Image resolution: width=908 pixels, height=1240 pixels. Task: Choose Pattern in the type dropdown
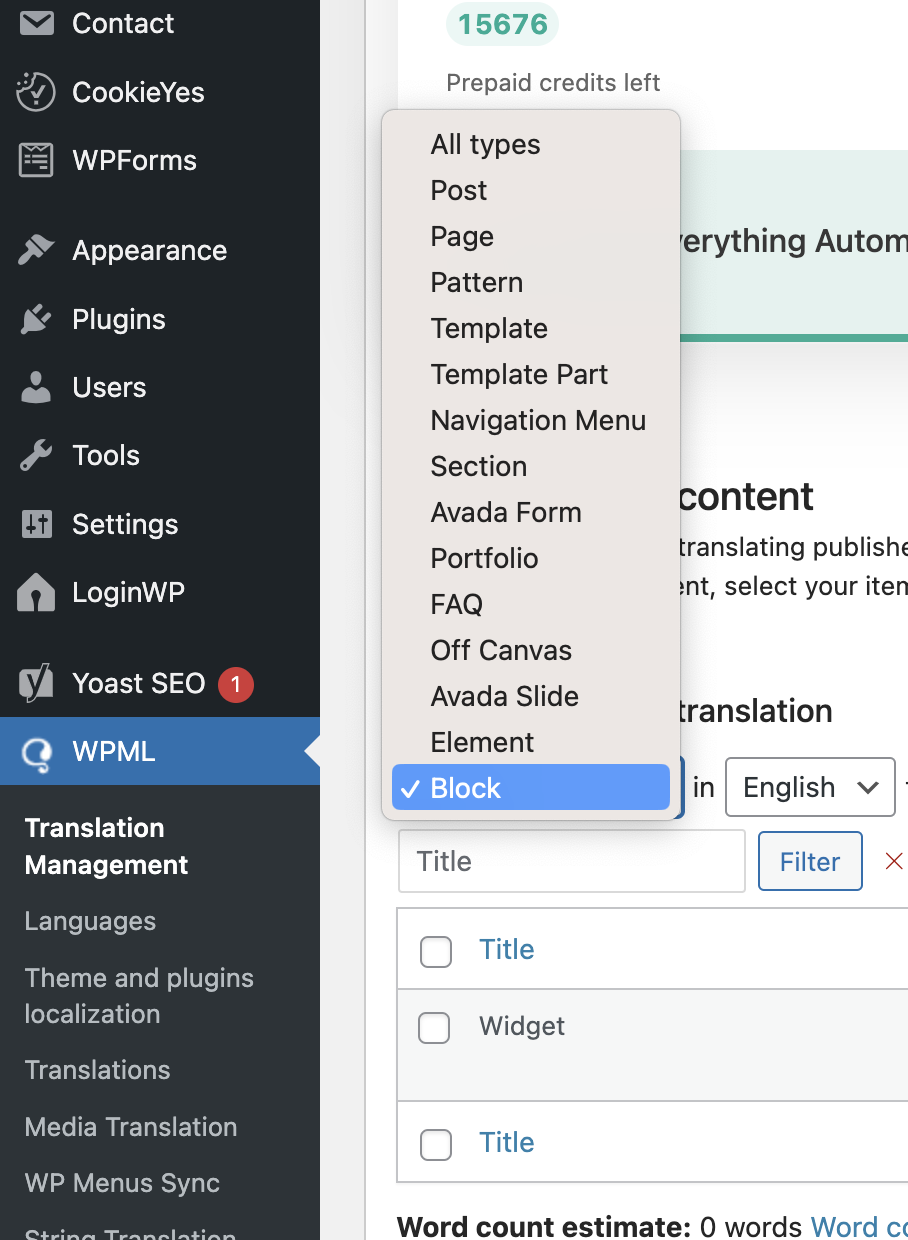coord(531,282)
